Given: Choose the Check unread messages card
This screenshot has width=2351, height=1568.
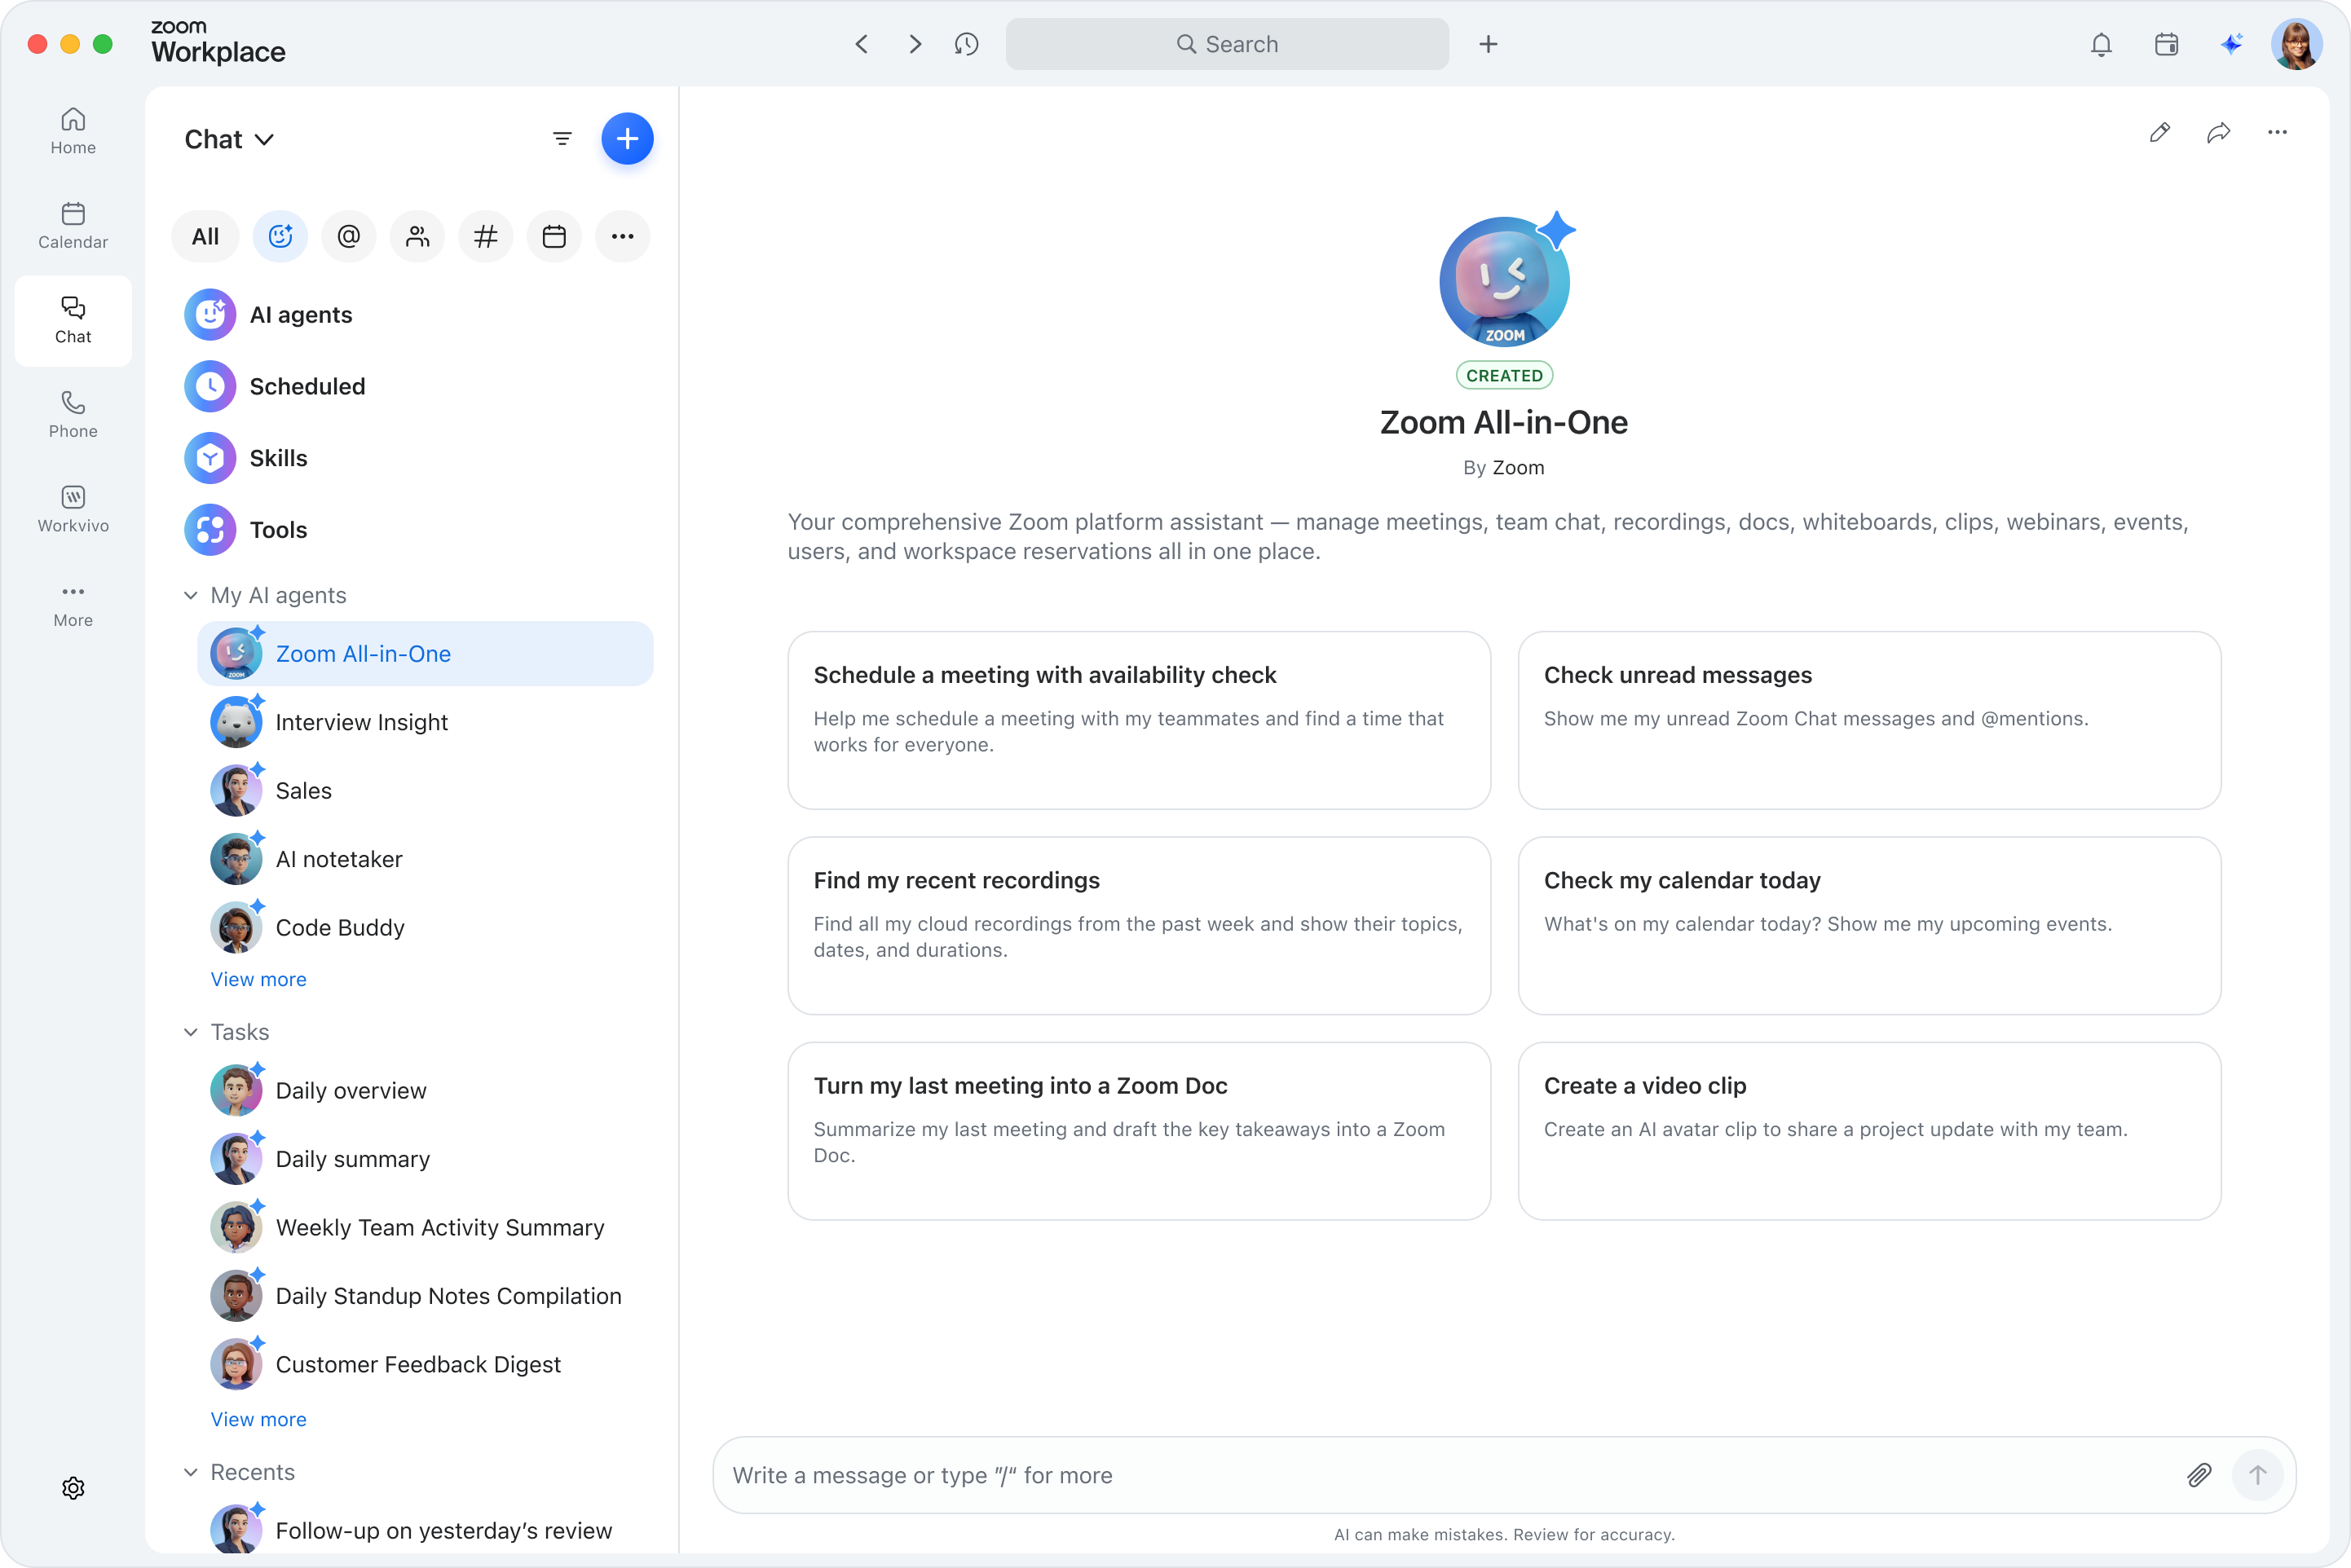Looking at the screenshot, I should [x=1869, y=720].
